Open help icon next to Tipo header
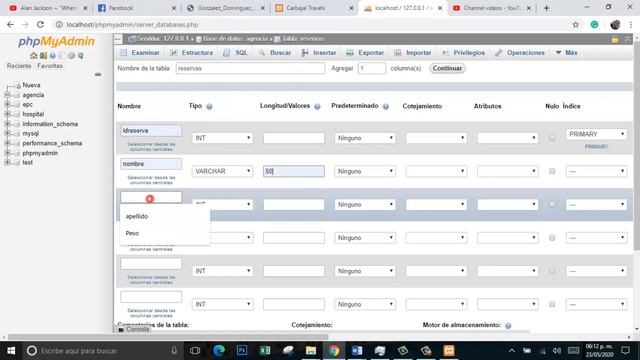 point(209,107)
